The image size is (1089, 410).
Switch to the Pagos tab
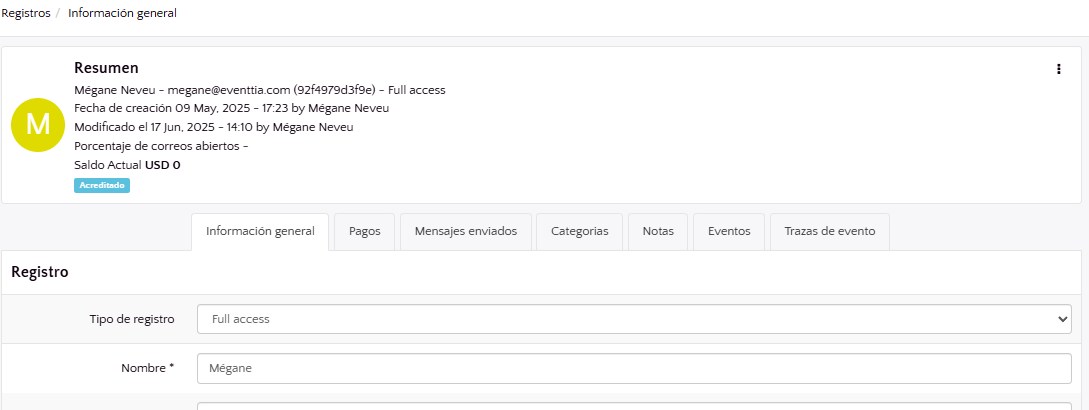click(364, 231)
